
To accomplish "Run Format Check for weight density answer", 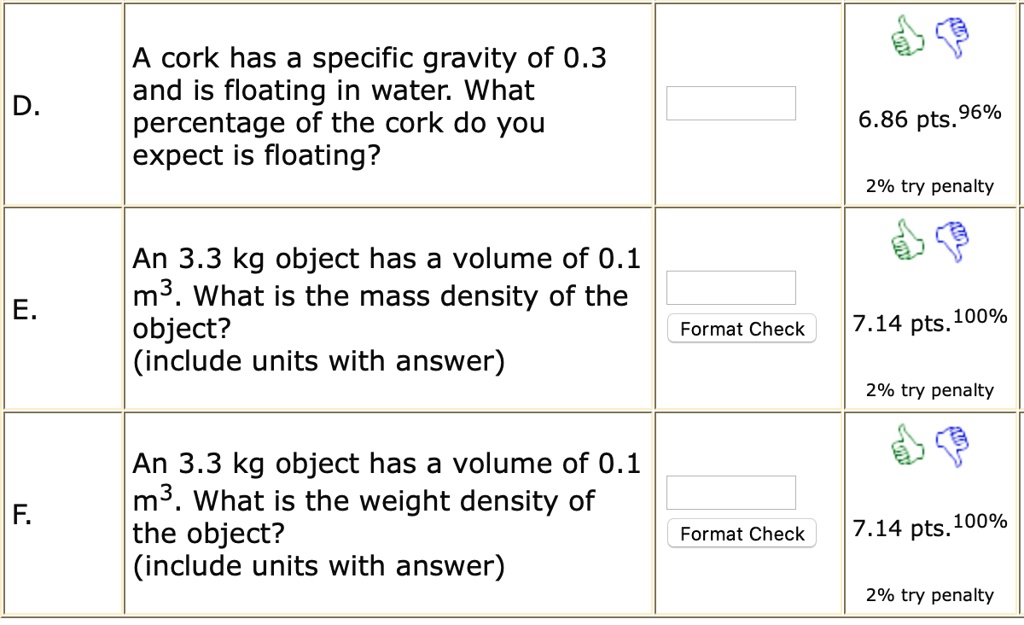I will [x=740, y=533].
